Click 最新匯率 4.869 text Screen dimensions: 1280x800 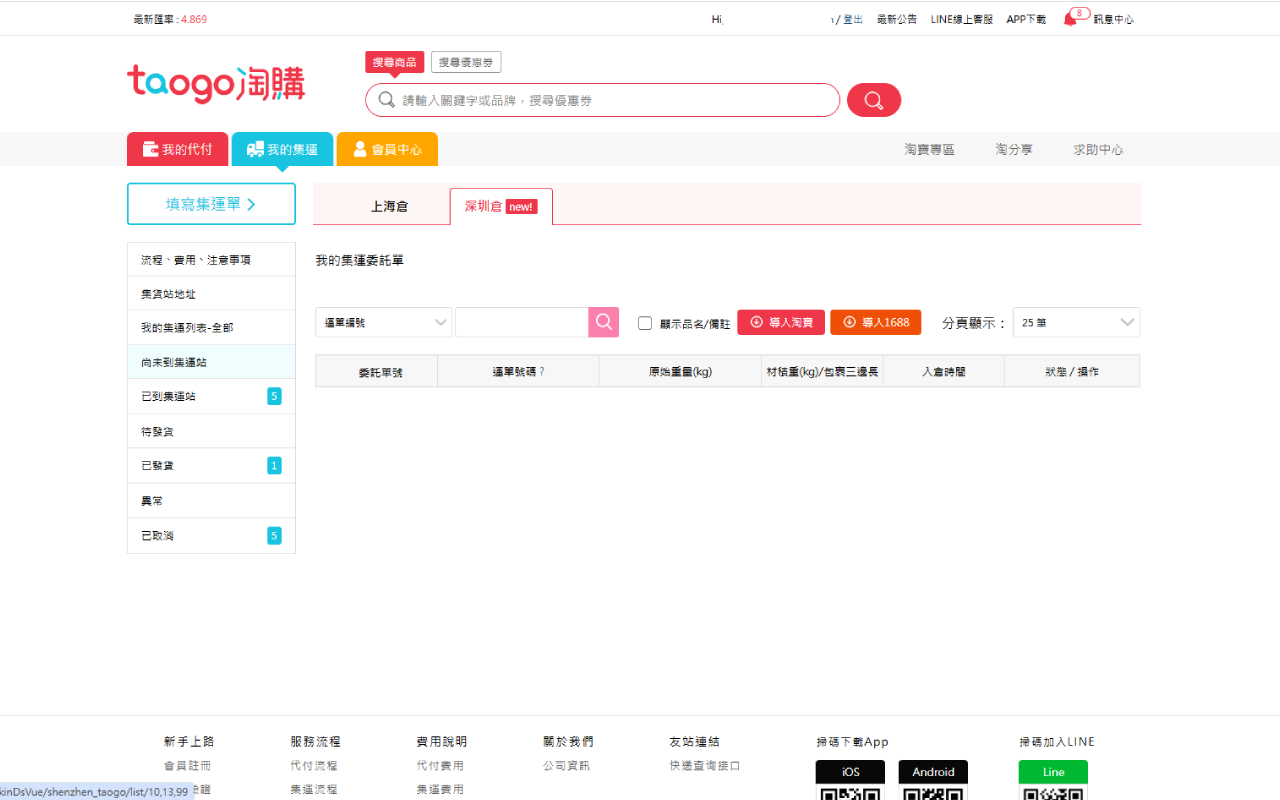(x=170, y=19)
